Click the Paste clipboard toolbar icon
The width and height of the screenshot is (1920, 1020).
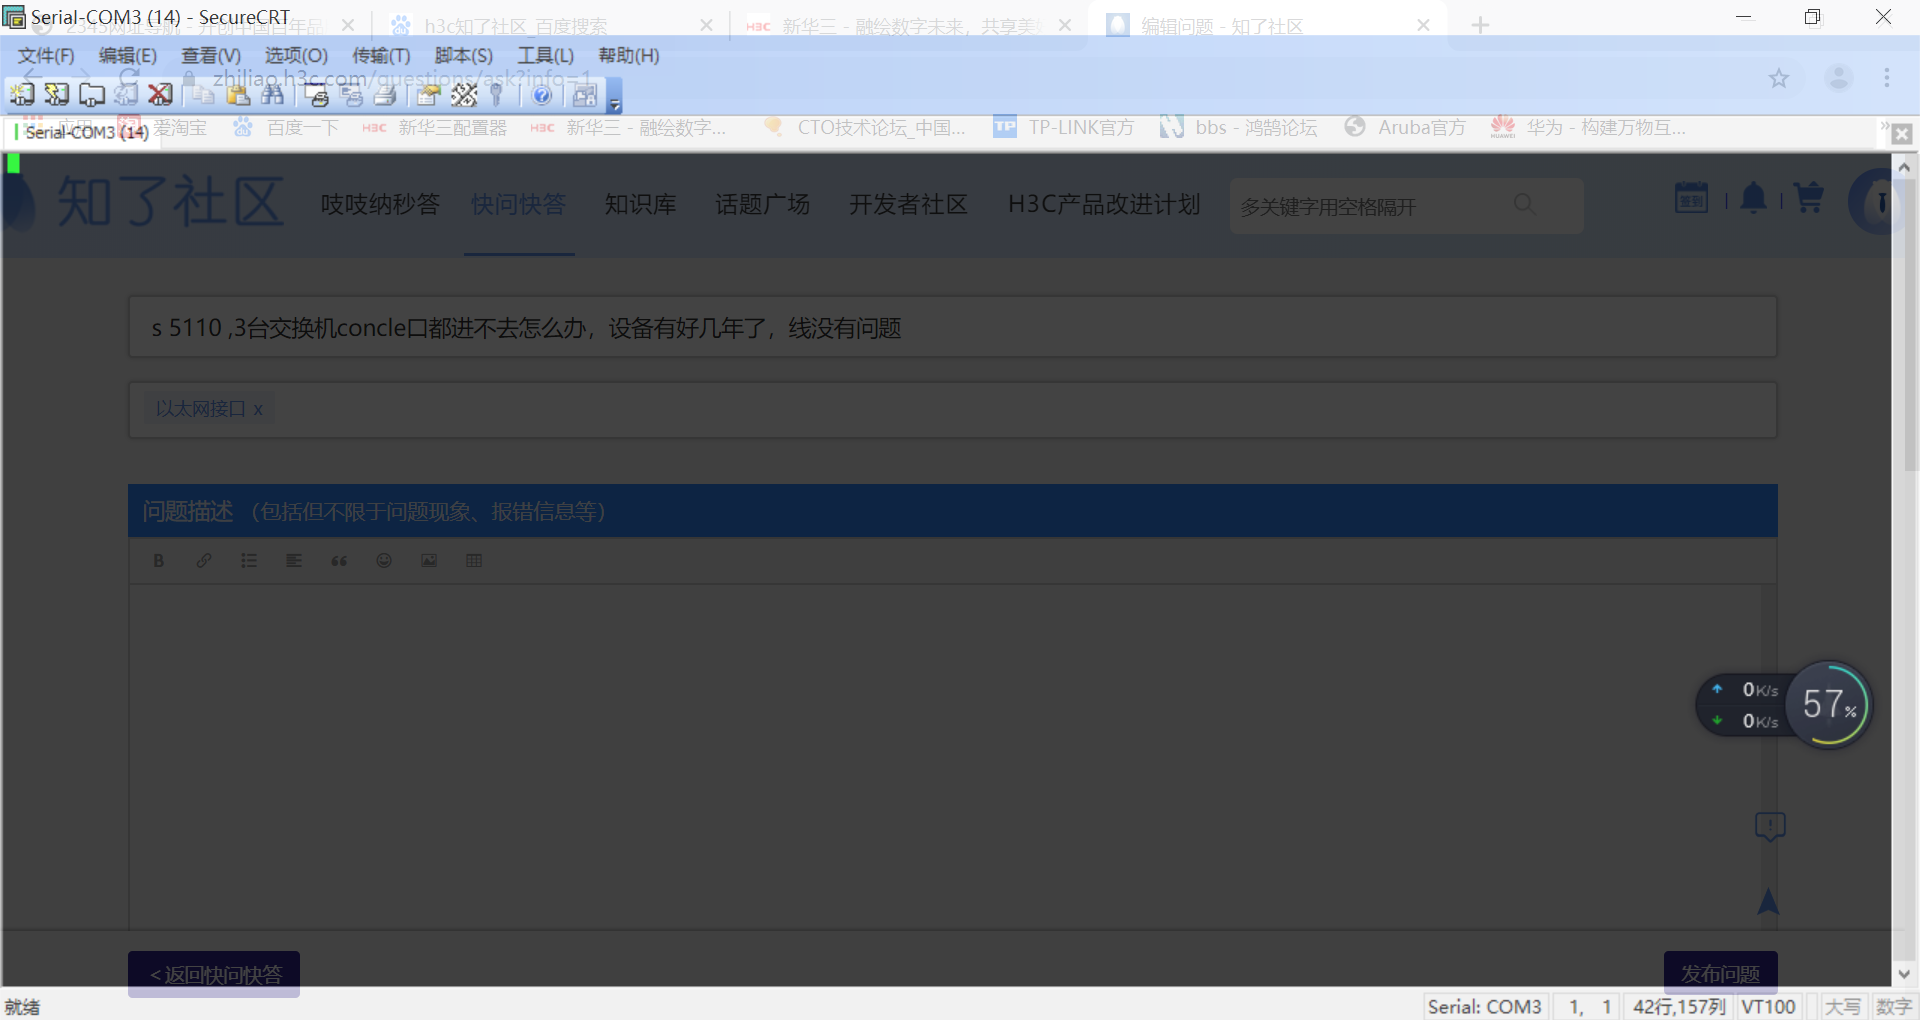point(238,95)
